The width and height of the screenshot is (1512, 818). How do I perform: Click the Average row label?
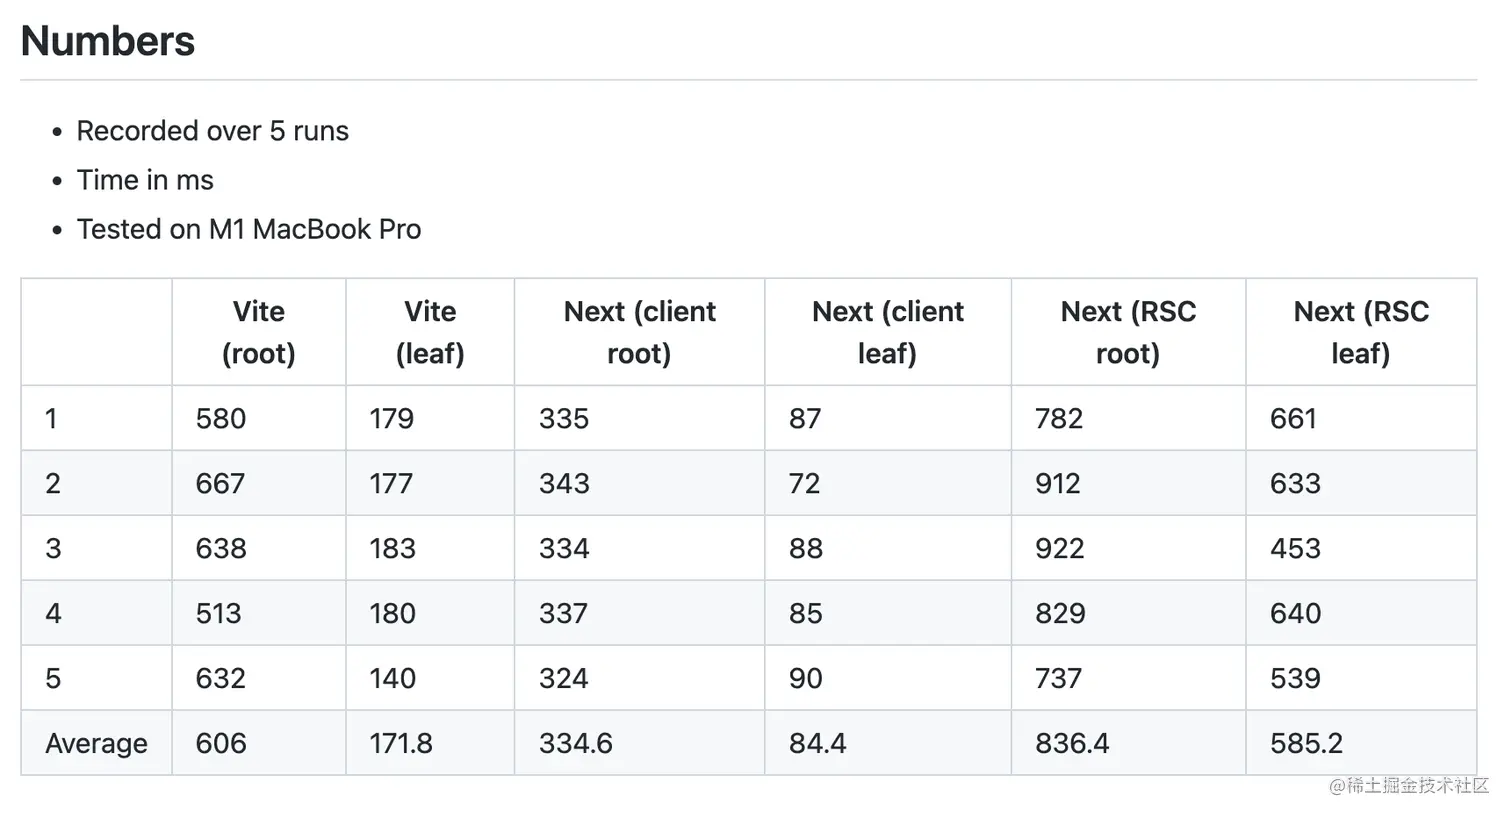pyautogui.click(x=96, y=743)
